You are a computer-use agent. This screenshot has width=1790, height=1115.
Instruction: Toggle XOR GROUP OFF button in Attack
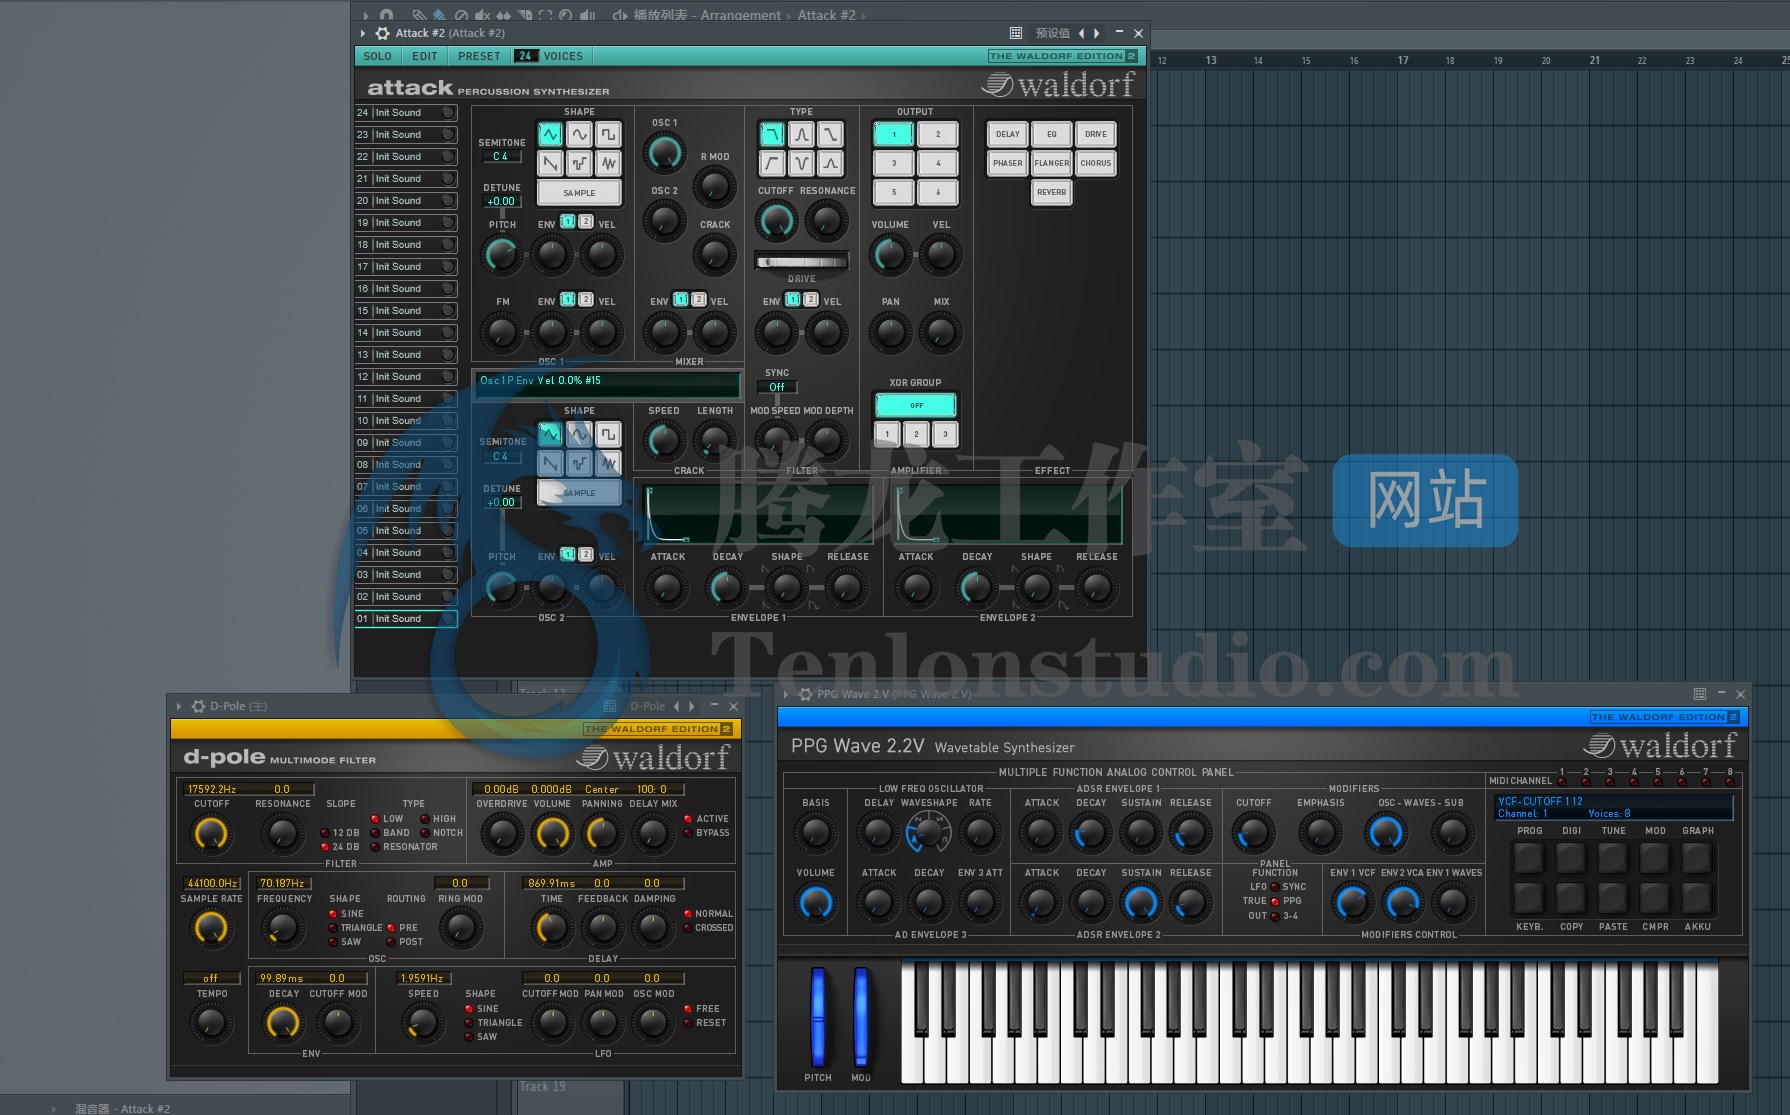916,406
